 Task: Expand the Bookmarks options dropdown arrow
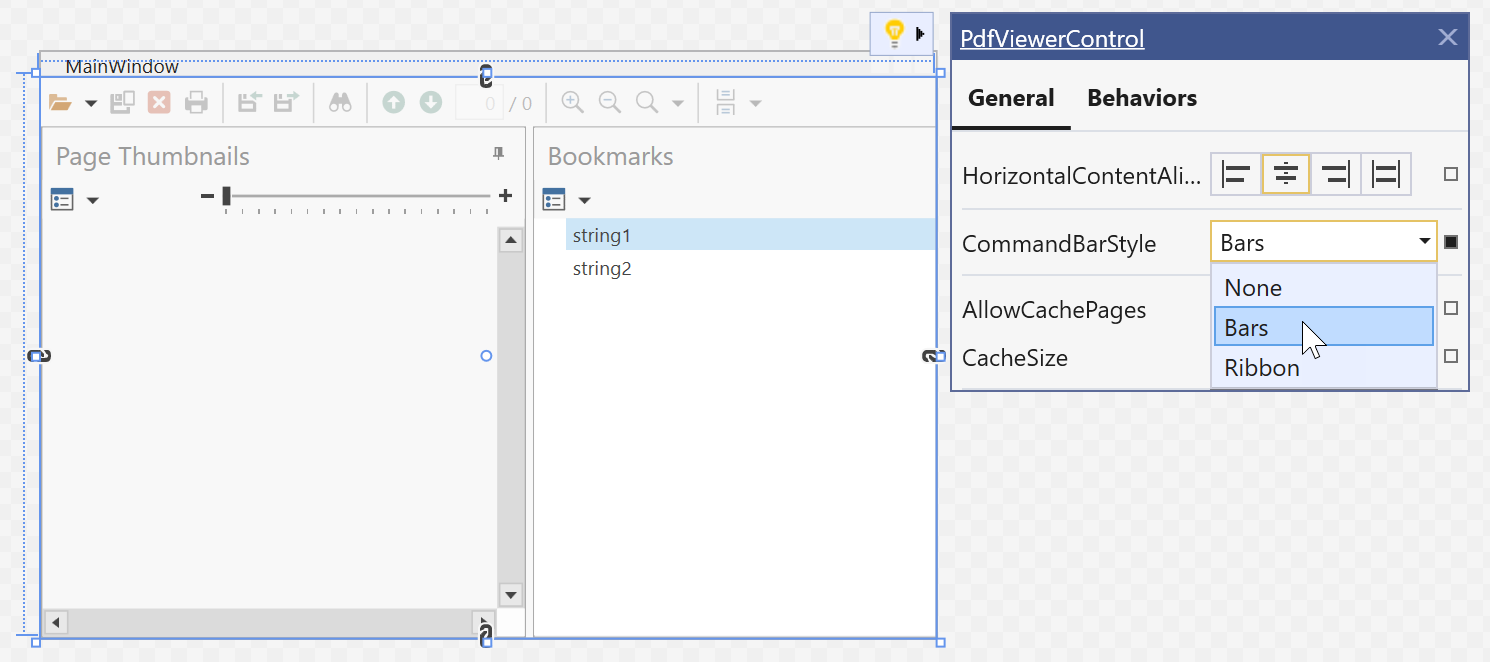[x=585, y=201]
